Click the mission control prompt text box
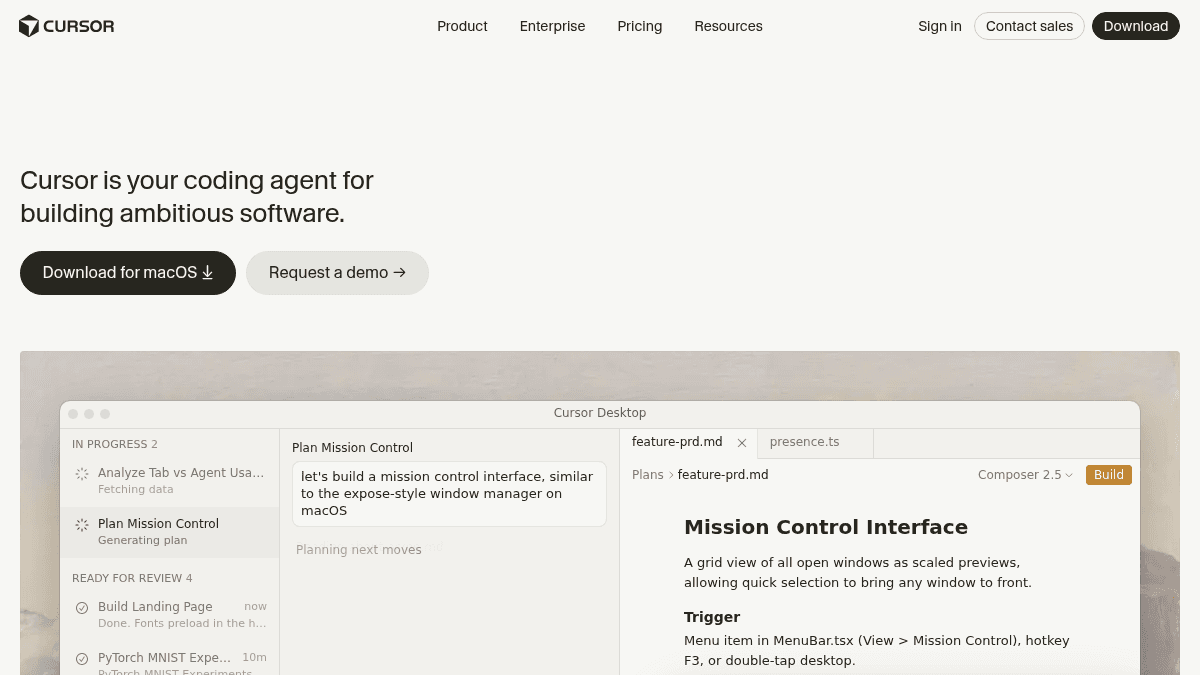This screenshot has height=675, width=1200. pos(449,494)
